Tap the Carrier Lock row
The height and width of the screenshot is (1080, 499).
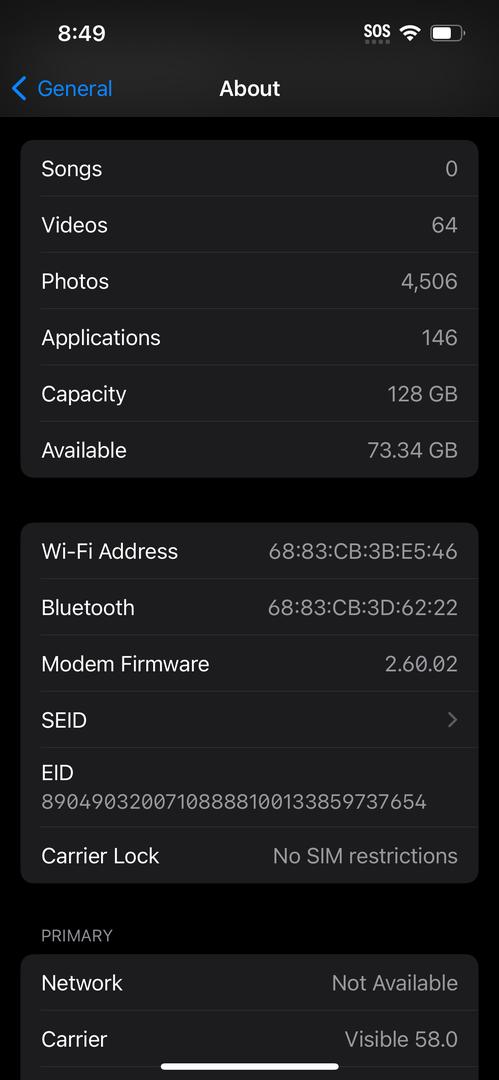click(250, 855)
